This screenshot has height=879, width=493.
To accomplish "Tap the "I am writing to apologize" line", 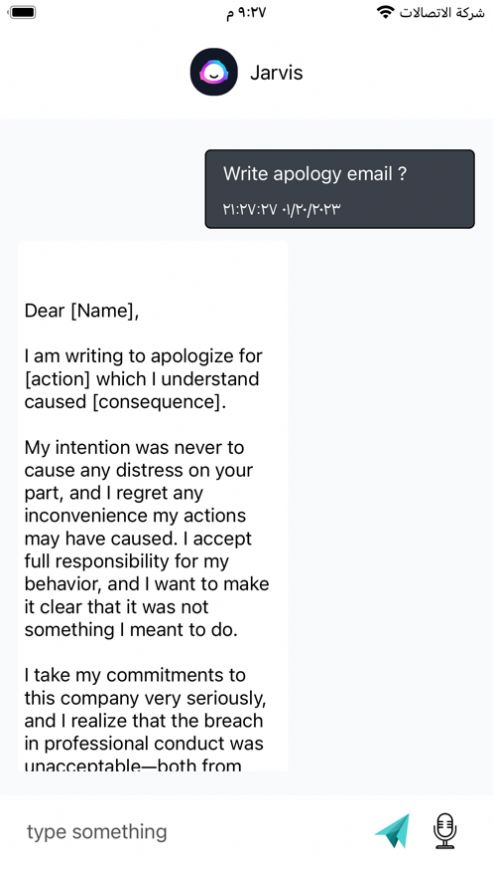I will (143, 356).
